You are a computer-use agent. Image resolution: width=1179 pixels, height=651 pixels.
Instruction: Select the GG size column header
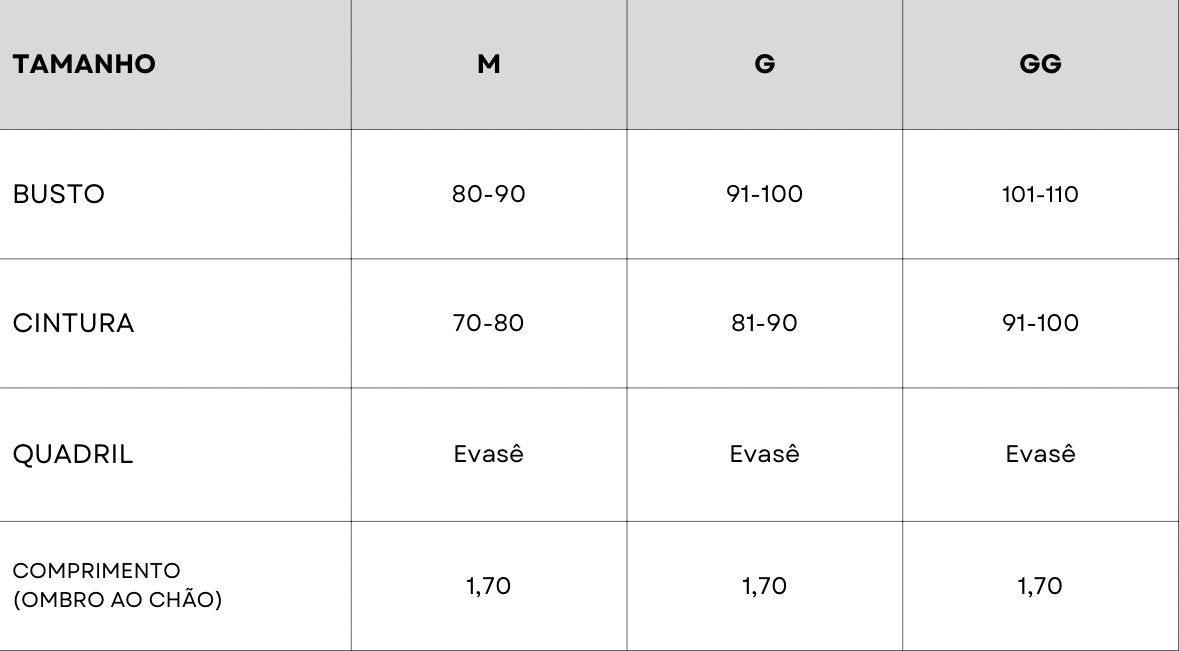pos(1041,64)
